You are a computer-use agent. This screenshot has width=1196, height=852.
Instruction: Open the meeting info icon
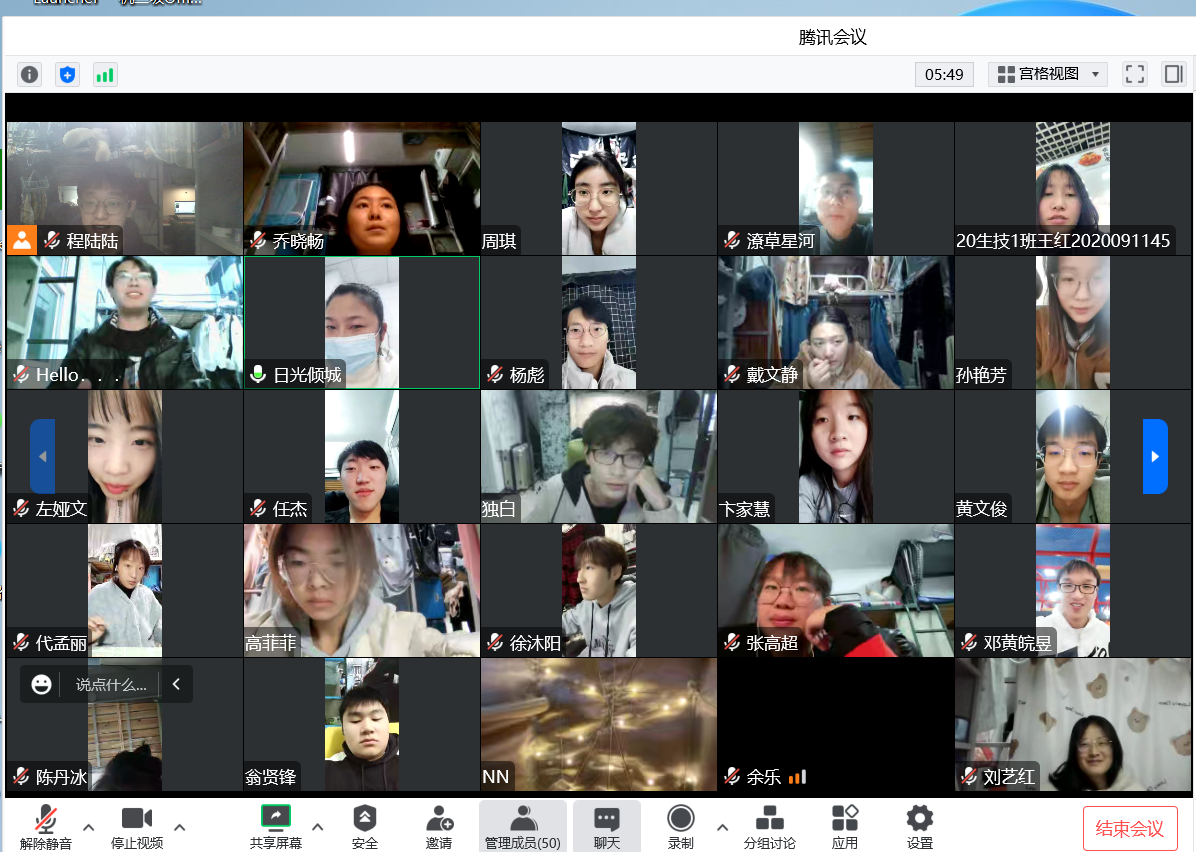30,74
